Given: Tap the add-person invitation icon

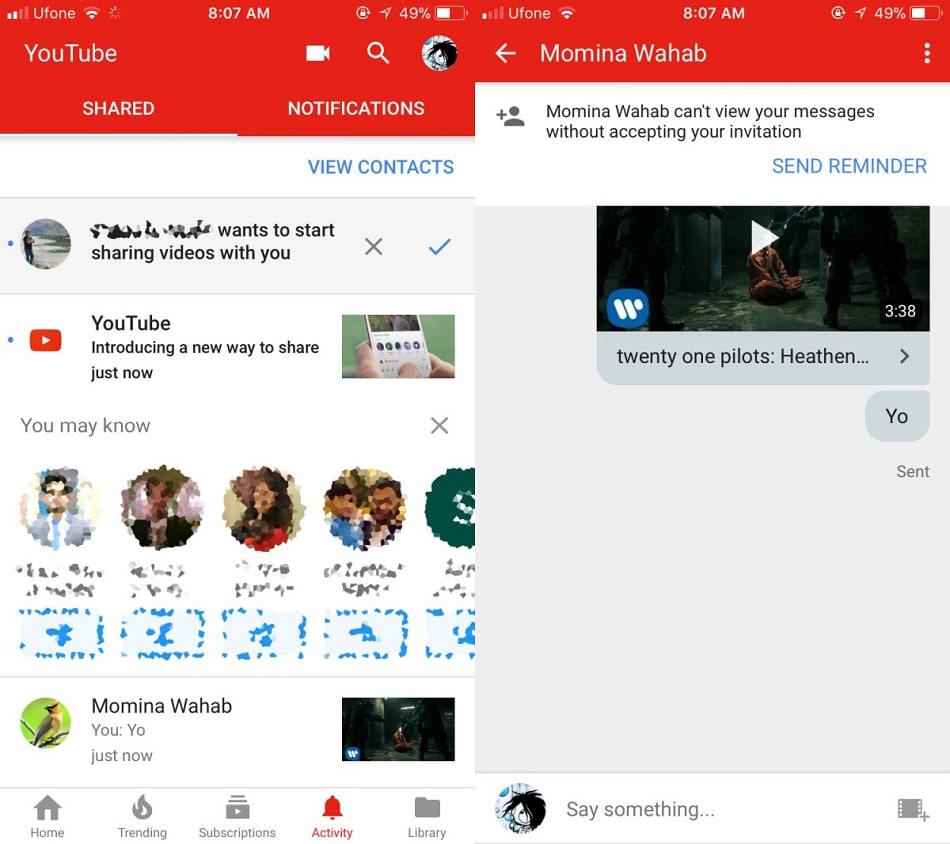Looking at the screenshot, I should click(510, 116).
